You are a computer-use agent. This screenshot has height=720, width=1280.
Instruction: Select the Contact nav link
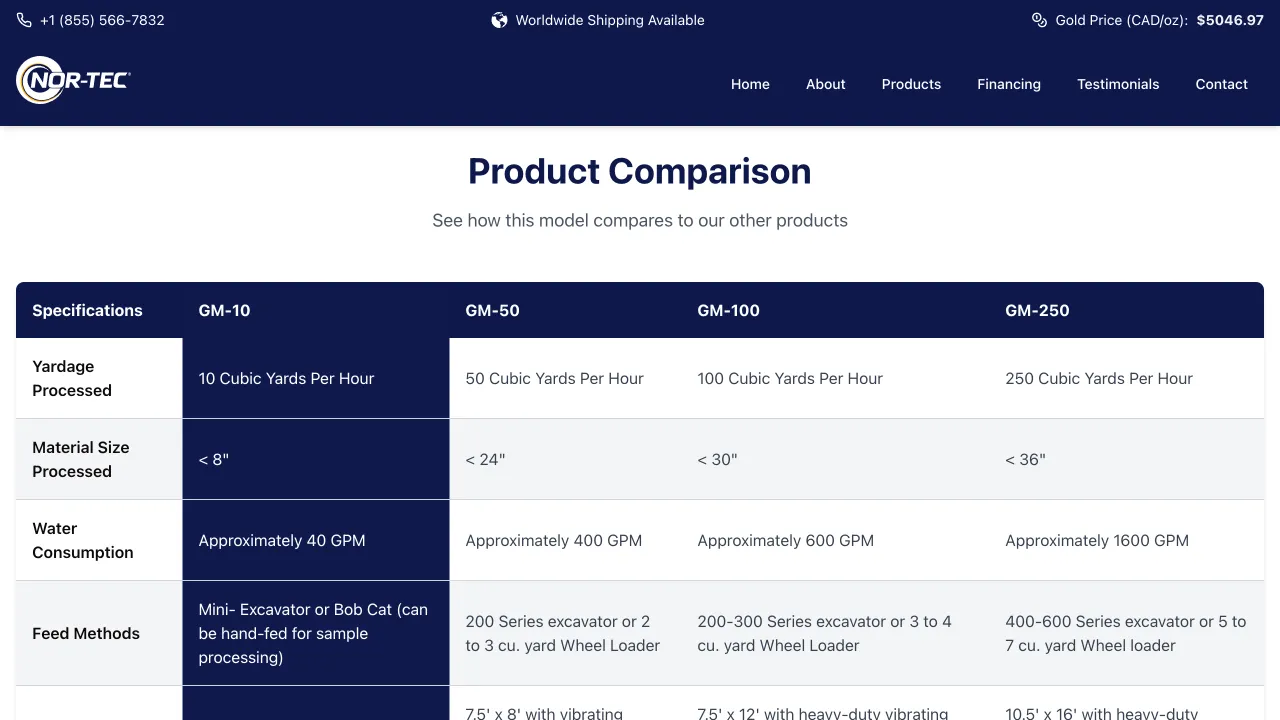pos(1221,84)
